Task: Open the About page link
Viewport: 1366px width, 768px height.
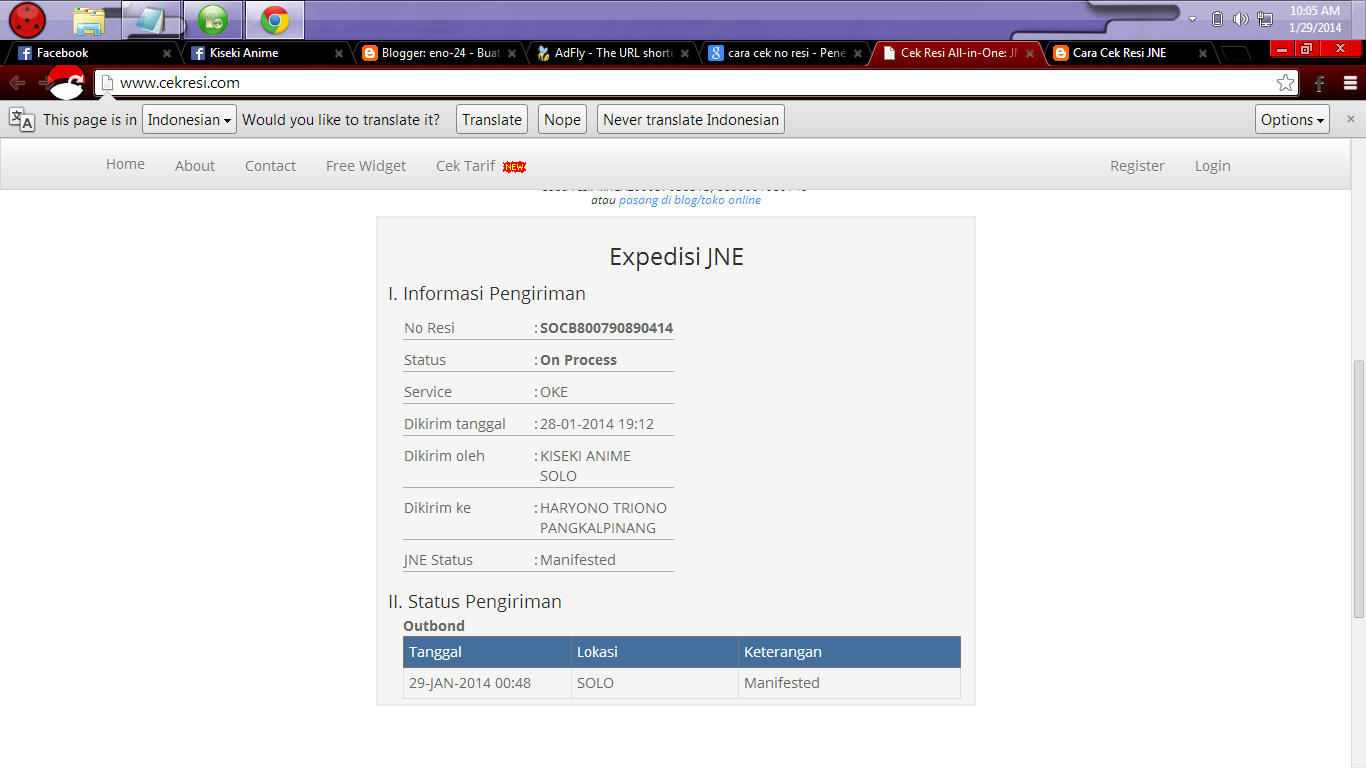Action: pos(195,166)
